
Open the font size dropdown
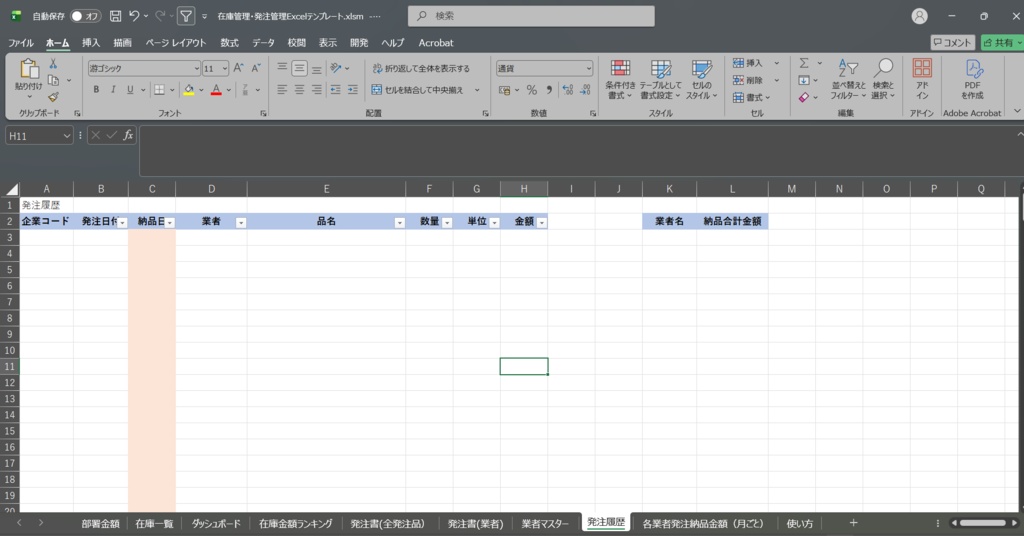225,69
